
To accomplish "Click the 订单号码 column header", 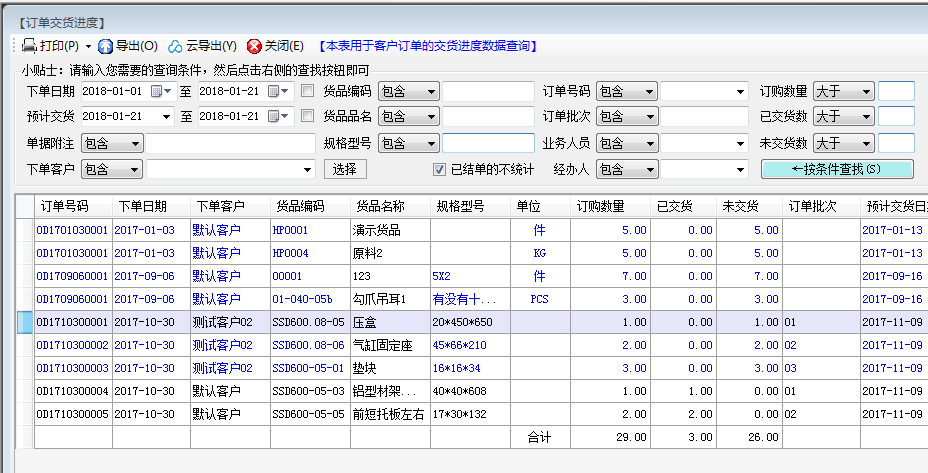I will [x=65, y=207].
